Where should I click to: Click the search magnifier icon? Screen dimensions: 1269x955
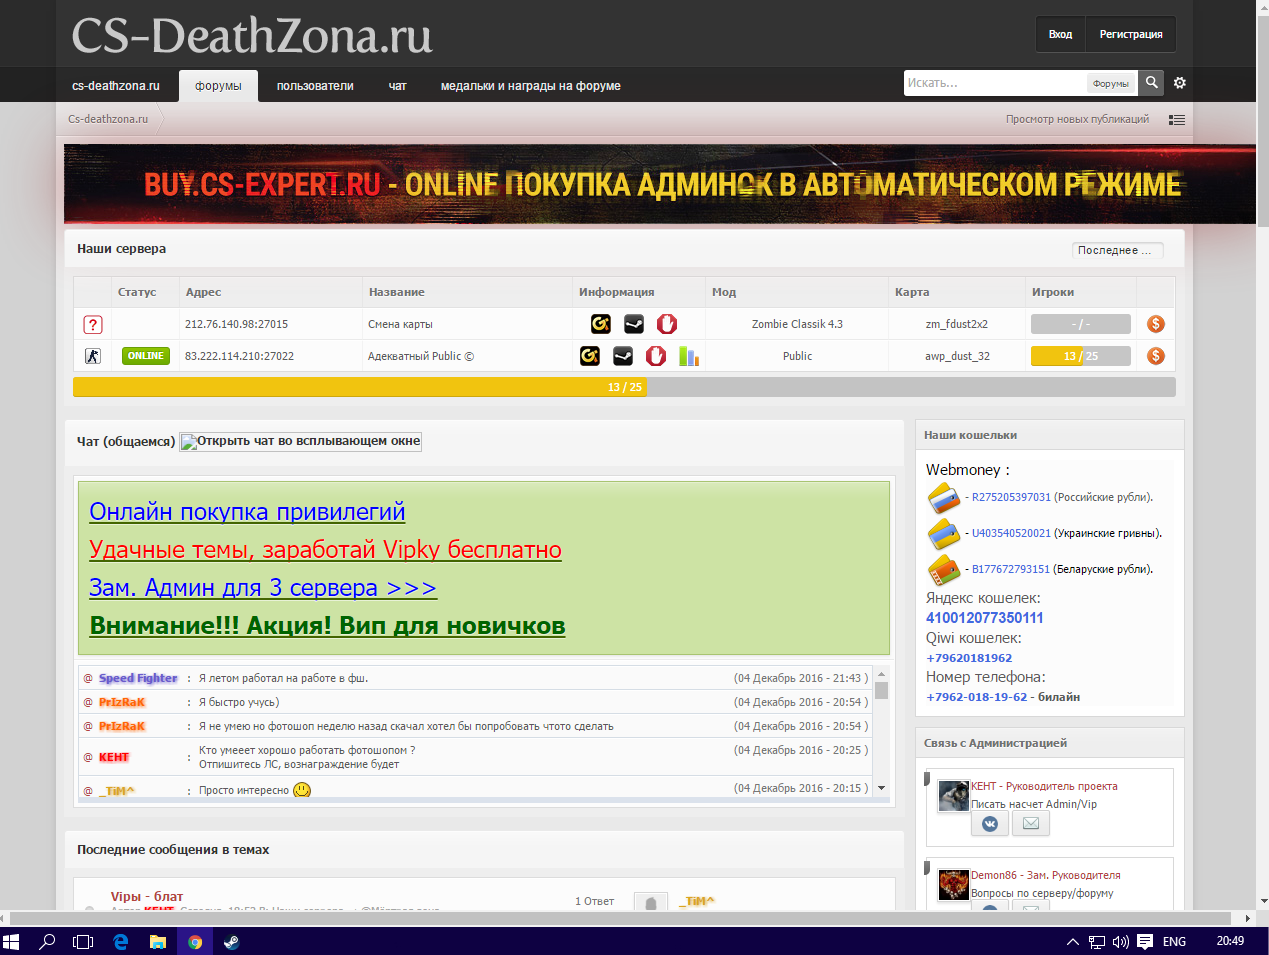[x=1151, y=83]
